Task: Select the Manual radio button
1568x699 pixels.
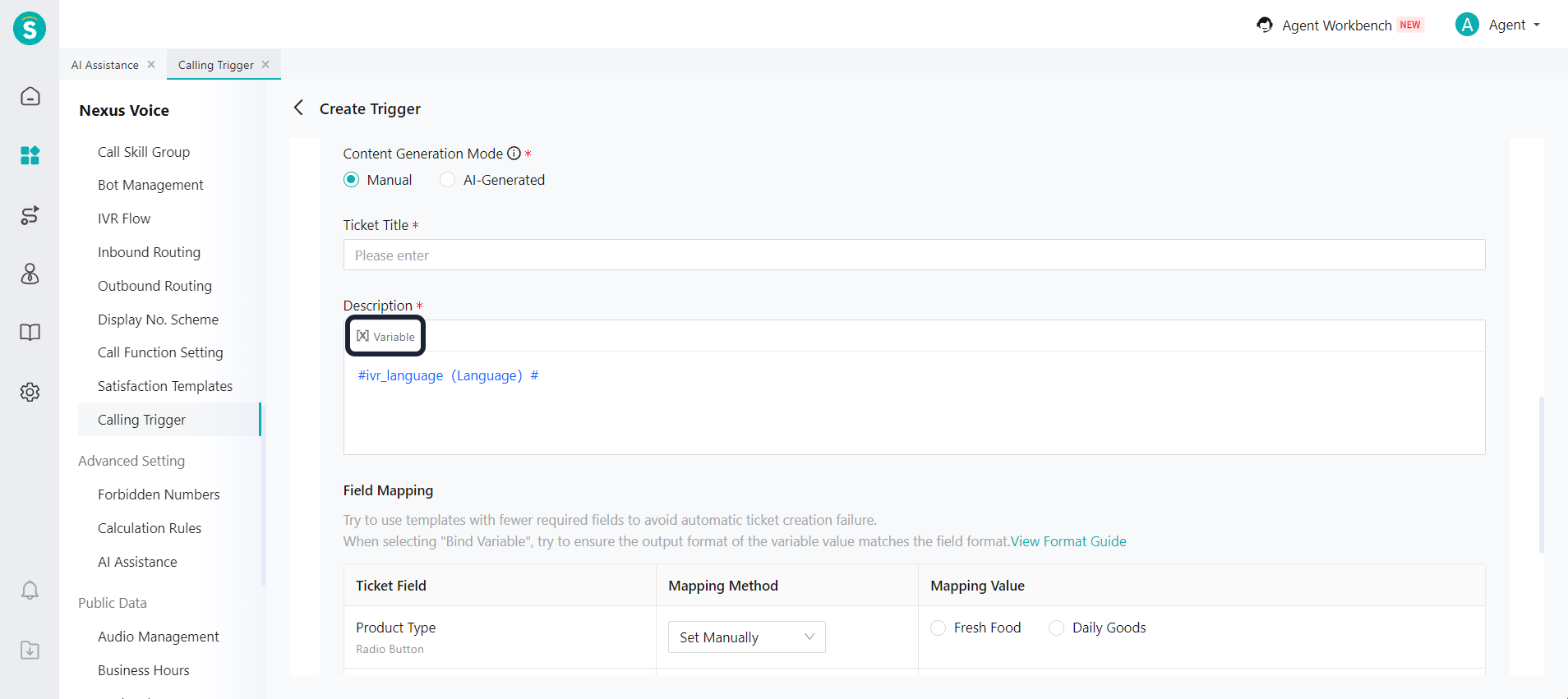Action: 350,180
